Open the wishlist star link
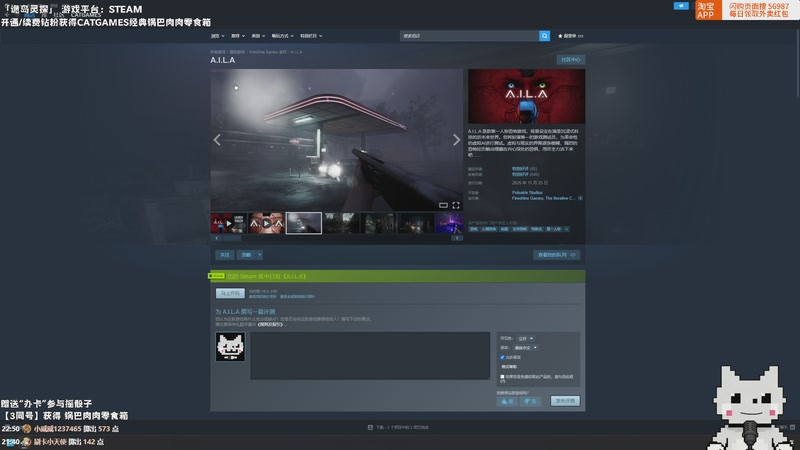This screenshot has height=450, width=800. tap(570, 36)
